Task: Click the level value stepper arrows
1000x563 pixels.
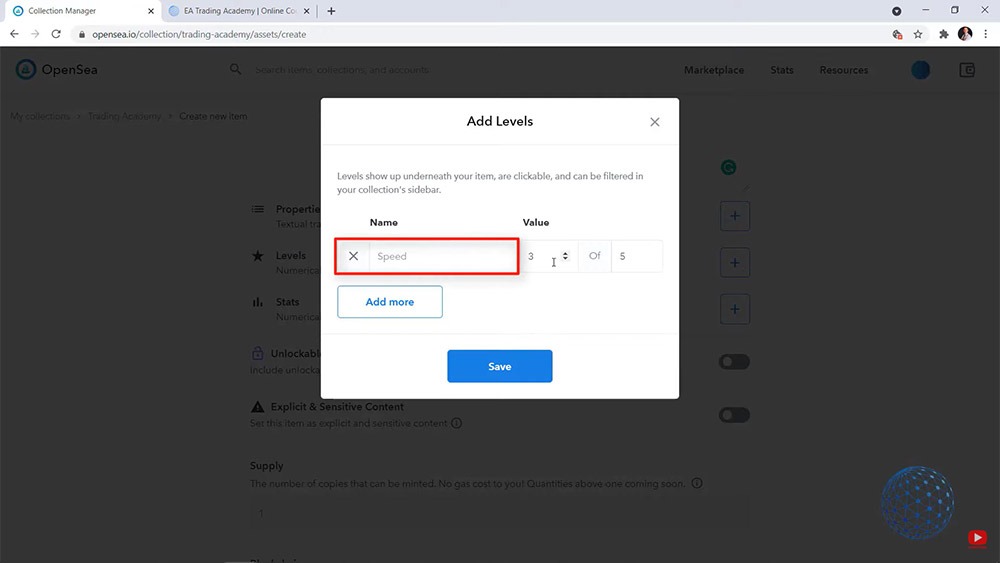Action: pos(565,256)
